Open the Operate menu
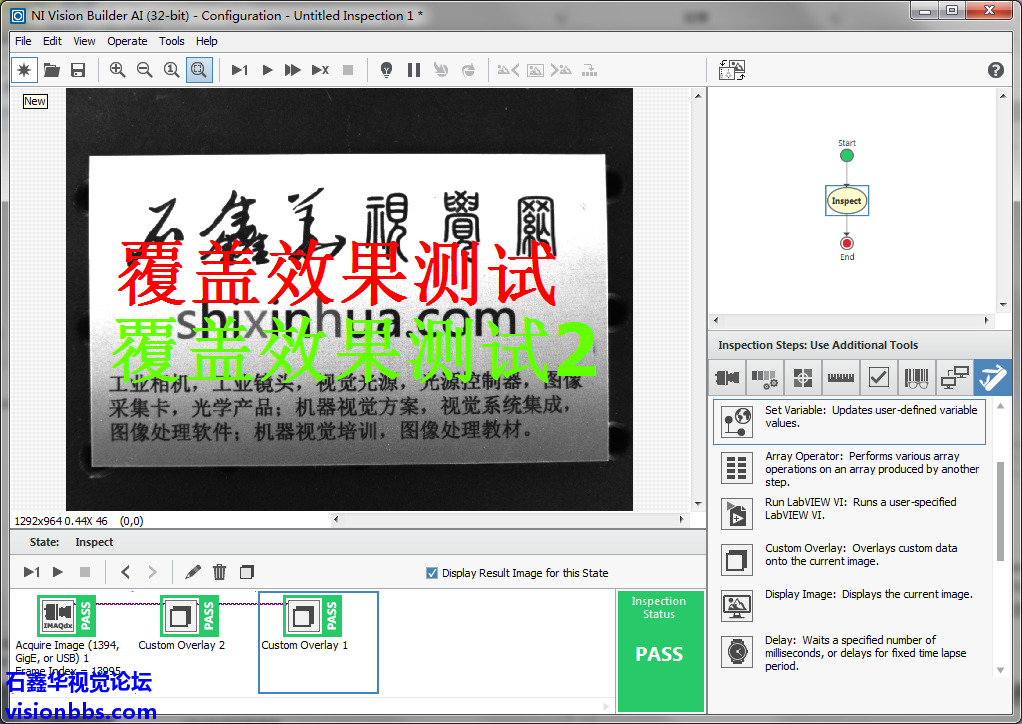1022x724 pixels. (127, 41)
